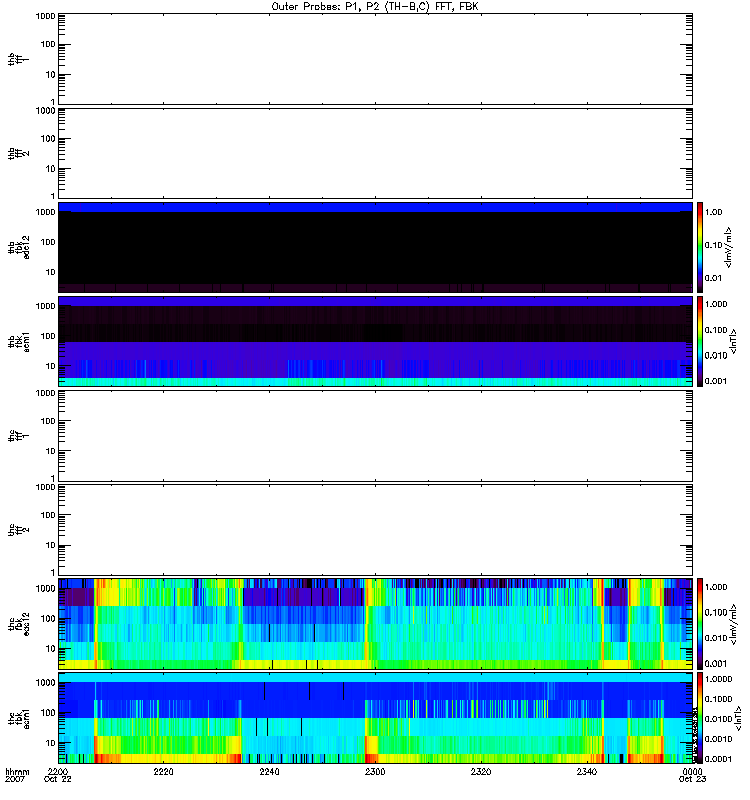Click the thb scm1 nT color bar
Viewport: 750px width, 800px height.
[x=701, y=341]
